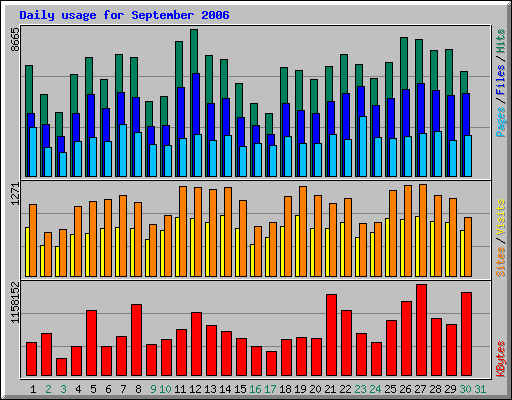Click the red KBytes bar for day 30
This screenshot has height=400, width=512.
click(466, 334)
